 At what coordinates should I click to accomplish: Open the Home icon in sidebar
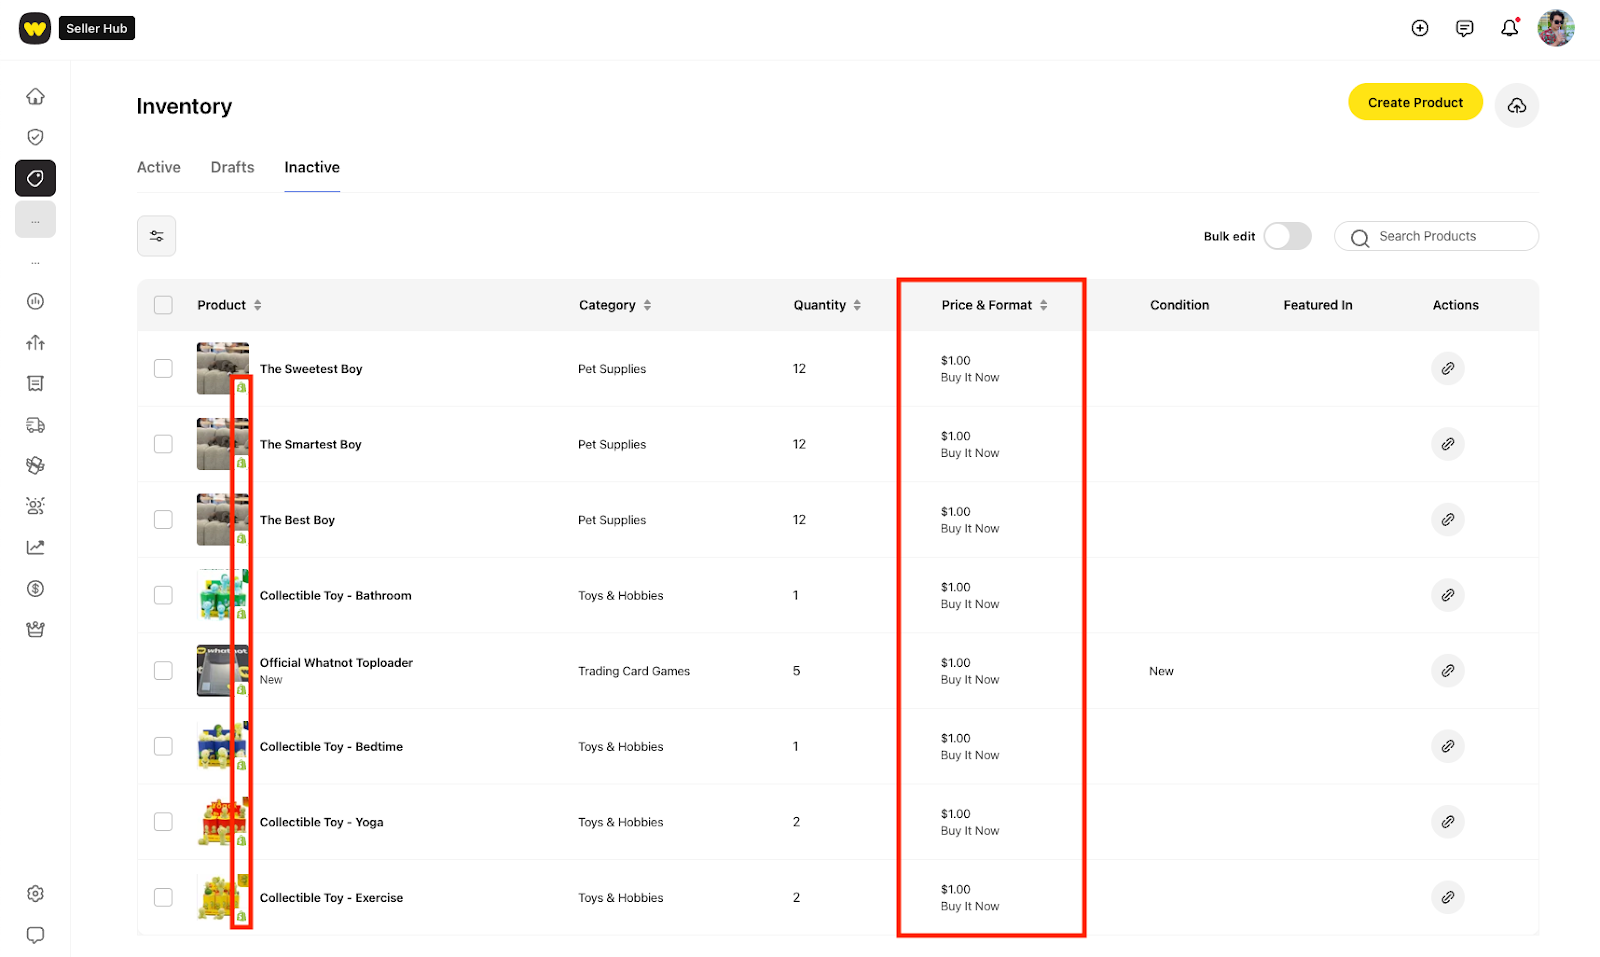tap(35, 96)
